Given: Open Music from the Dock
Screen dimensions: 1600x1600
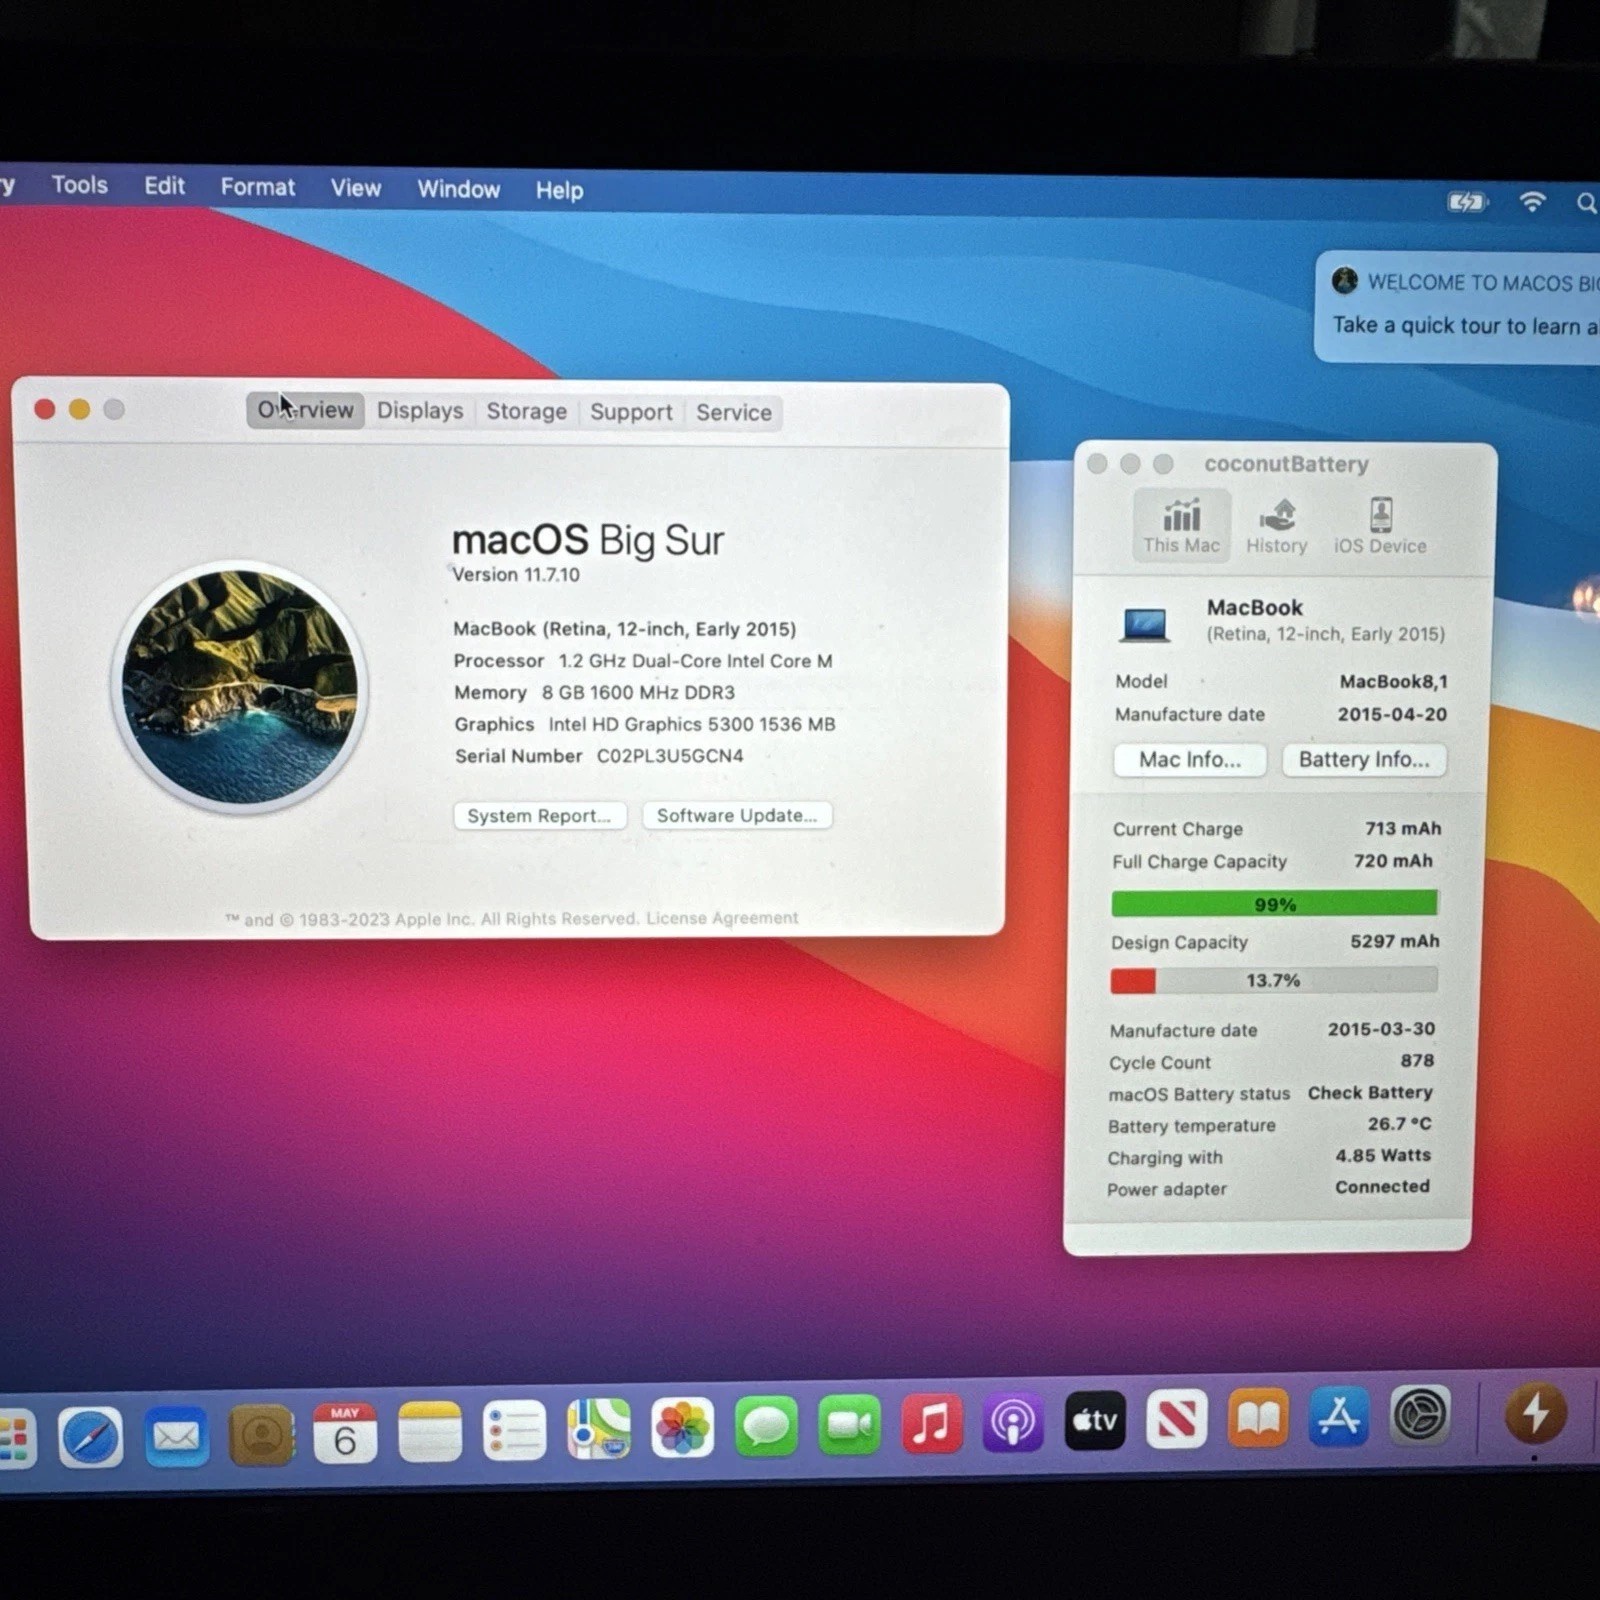Looking at the screenshot, I should [x=932, y=1422].
